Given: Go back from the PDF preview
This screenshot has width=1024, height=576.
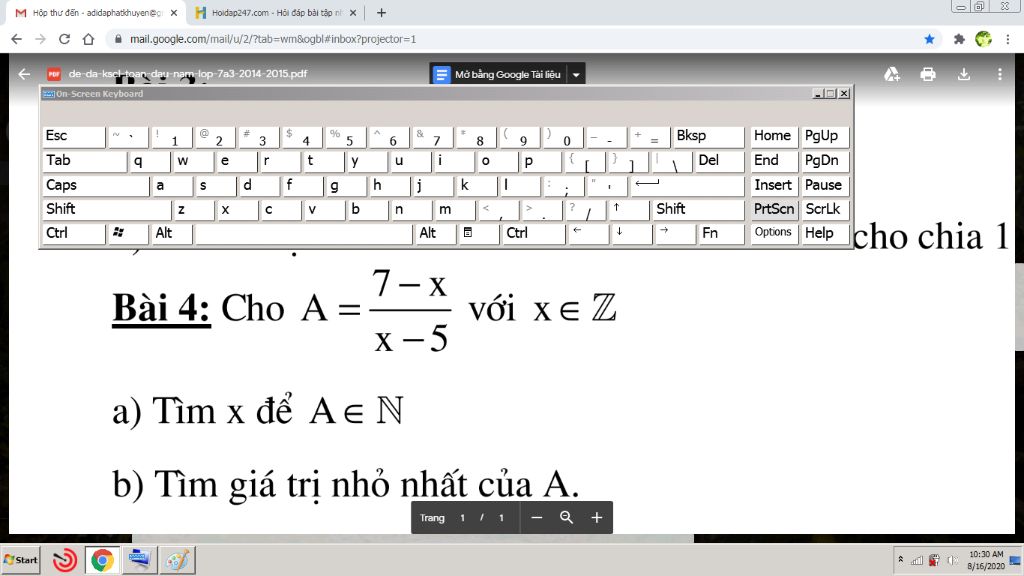Looking at the screenshot, I should pyautogui.click(x=24, y=74).
